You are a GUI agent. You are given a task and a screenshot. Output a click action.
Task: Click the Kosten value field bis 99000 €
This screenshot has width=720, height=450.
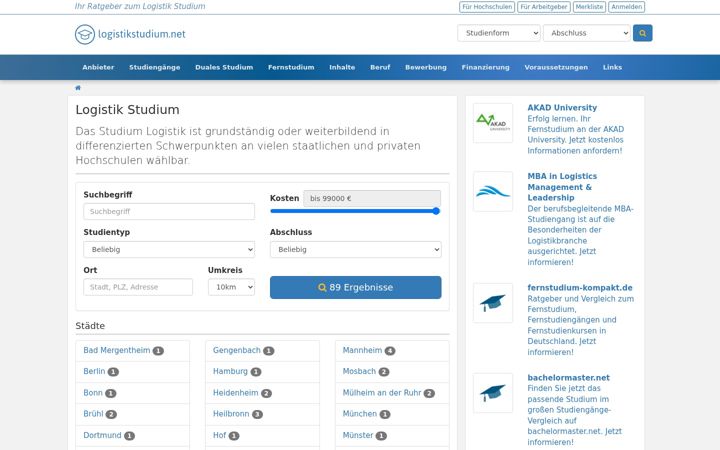coord(372,198)
